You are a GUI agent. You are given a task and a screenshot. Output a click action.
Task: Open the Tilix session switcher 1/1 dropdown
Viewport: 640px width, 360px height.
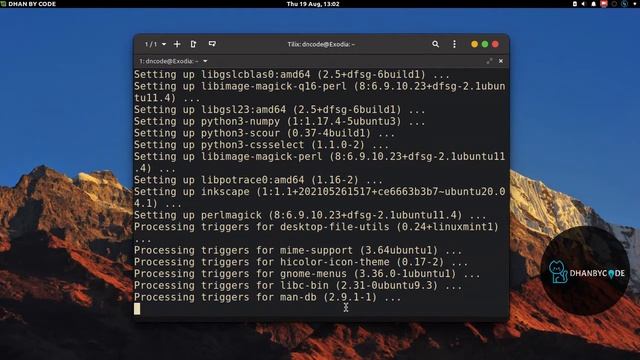(x=156, y=44)
